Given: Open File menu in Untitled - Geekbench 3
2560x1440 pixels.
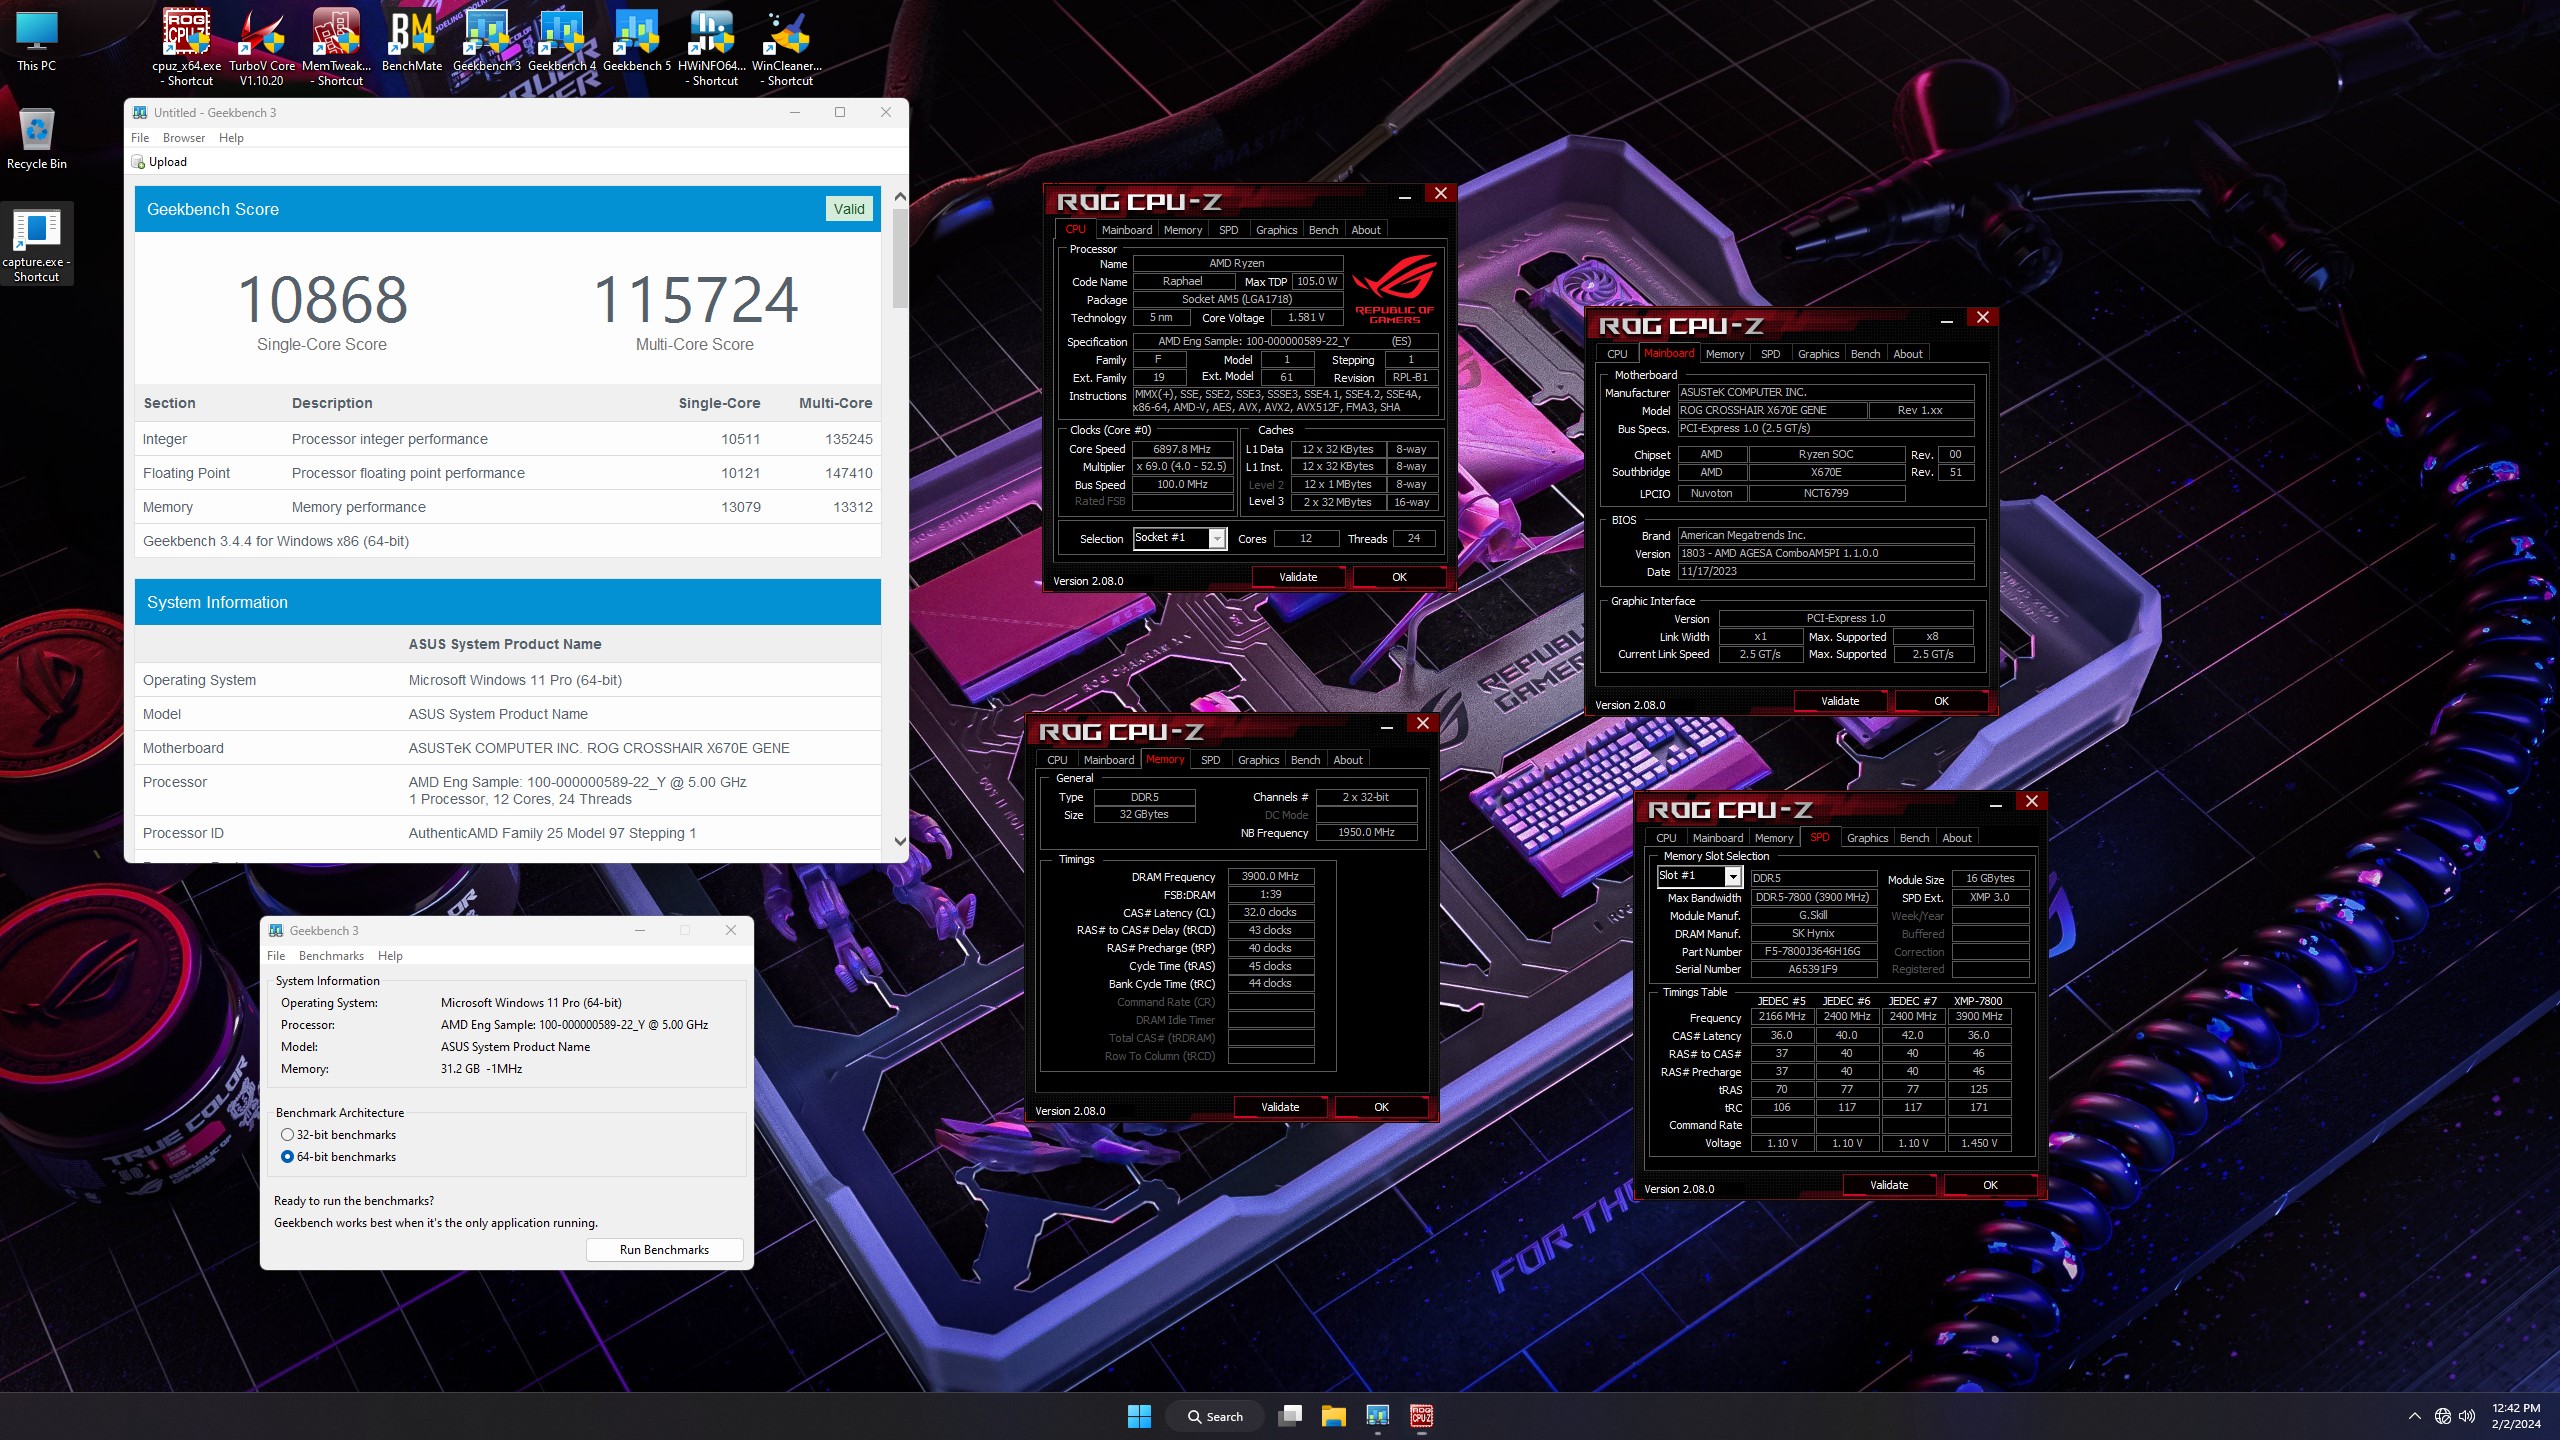Looking at the screenshot, I should (x=140, y=138).
